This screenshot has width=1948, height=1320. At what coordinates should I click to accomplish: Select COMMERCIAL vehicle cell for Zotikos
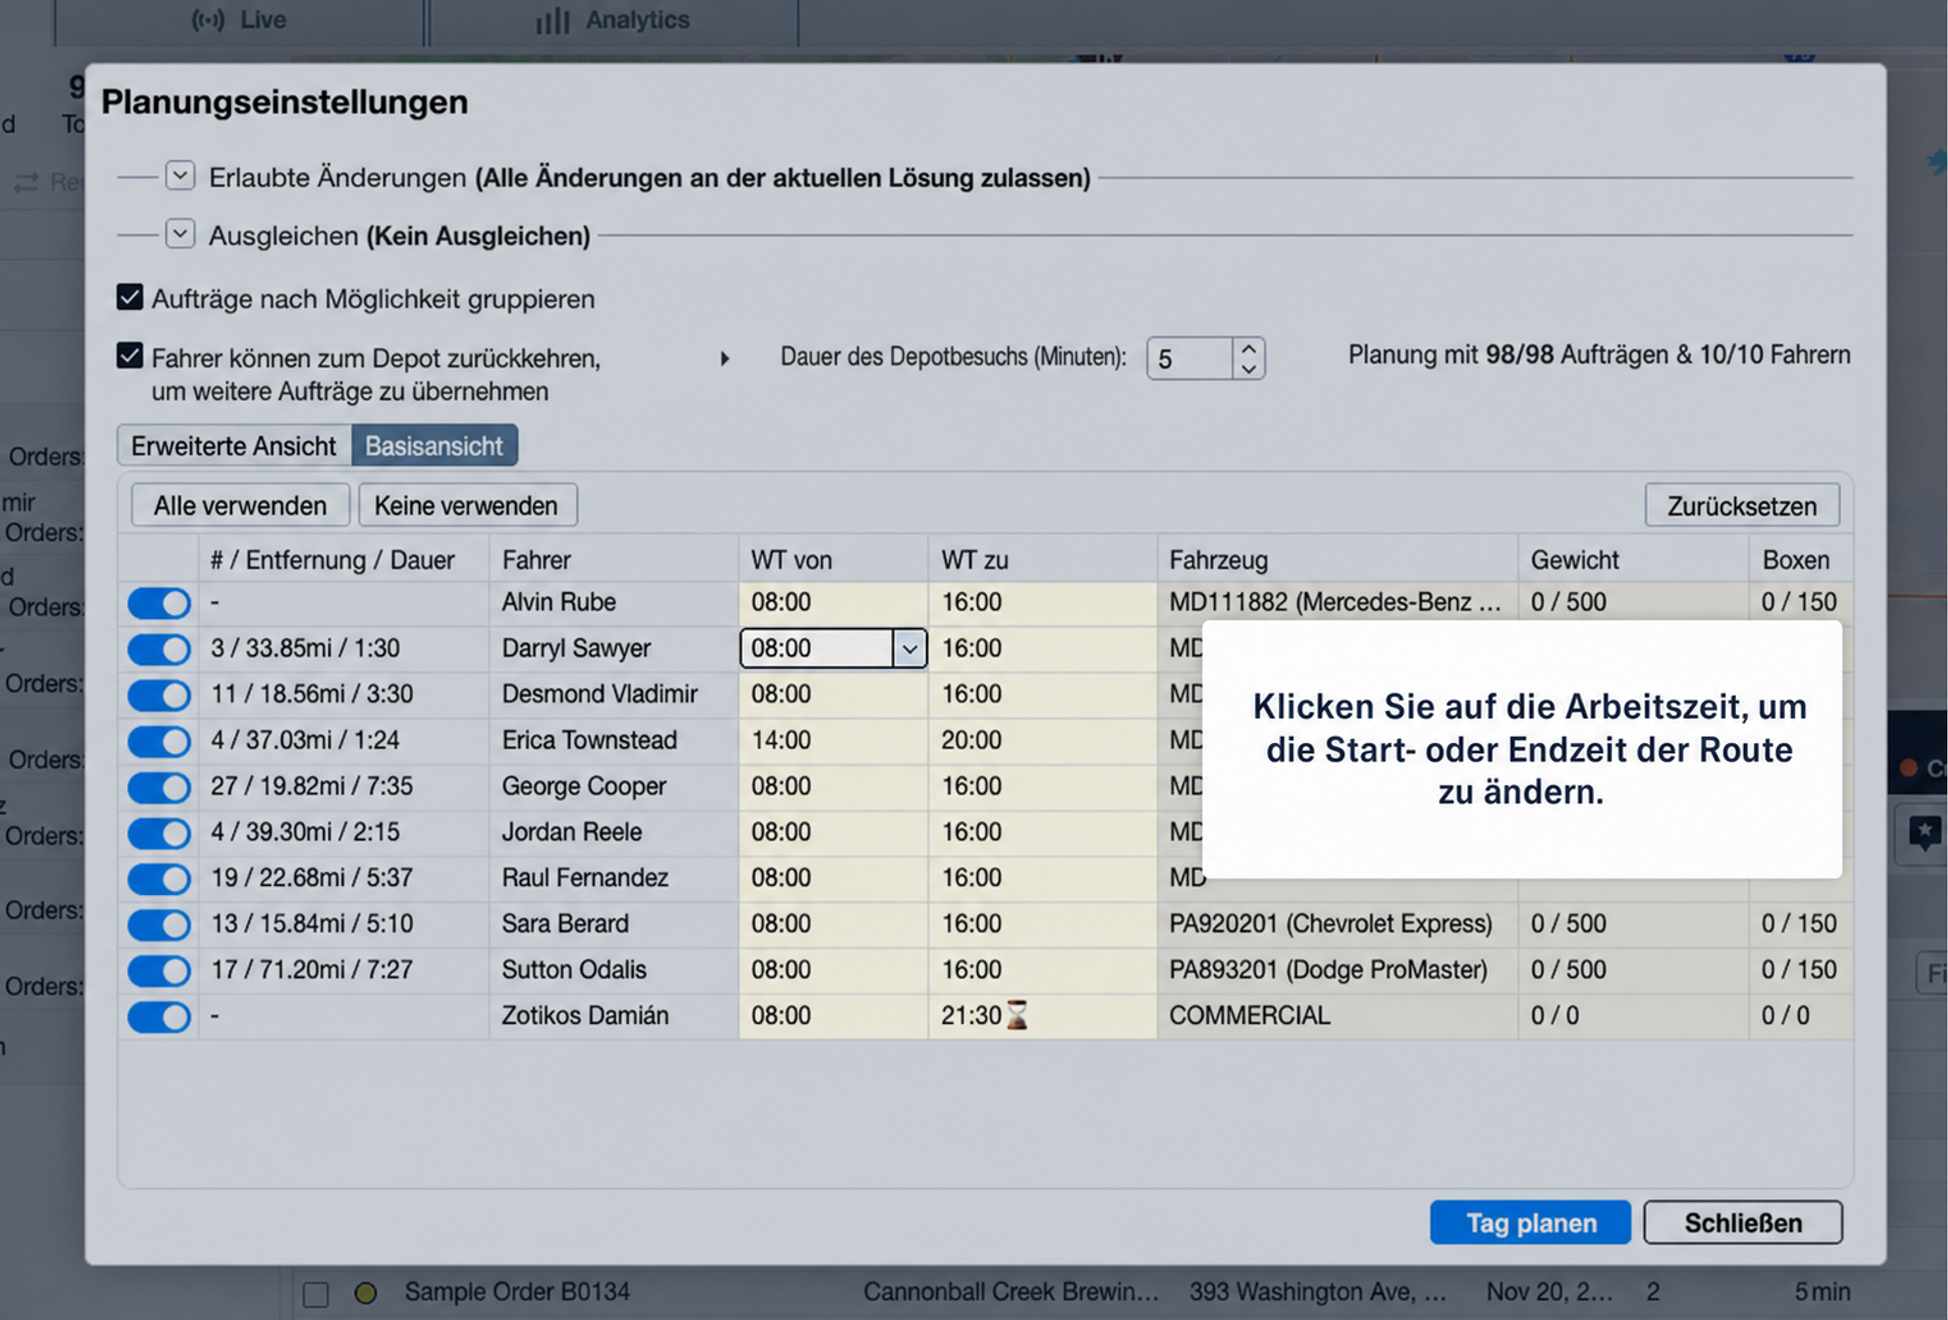click(x=1337, y=1015)
